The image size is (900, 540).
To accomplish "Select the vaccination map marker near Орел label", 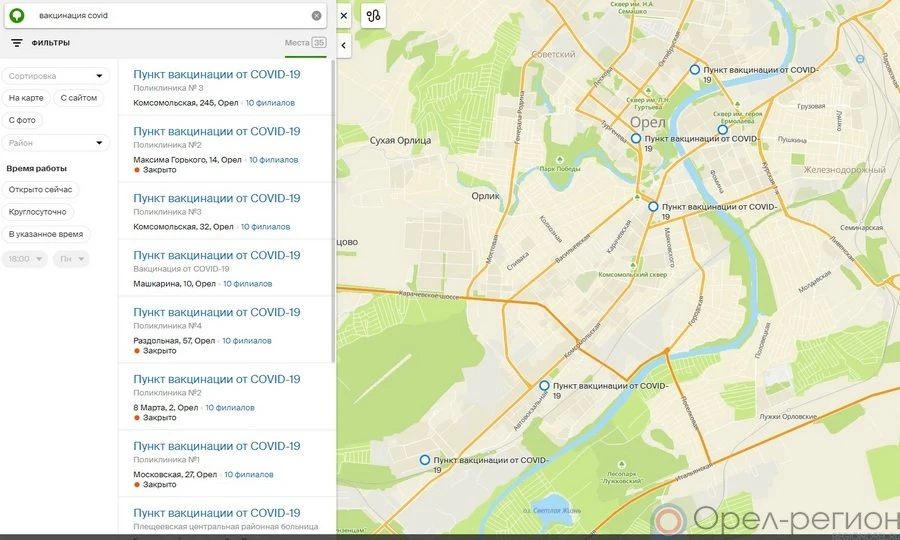I will click(x=635, y=139).
